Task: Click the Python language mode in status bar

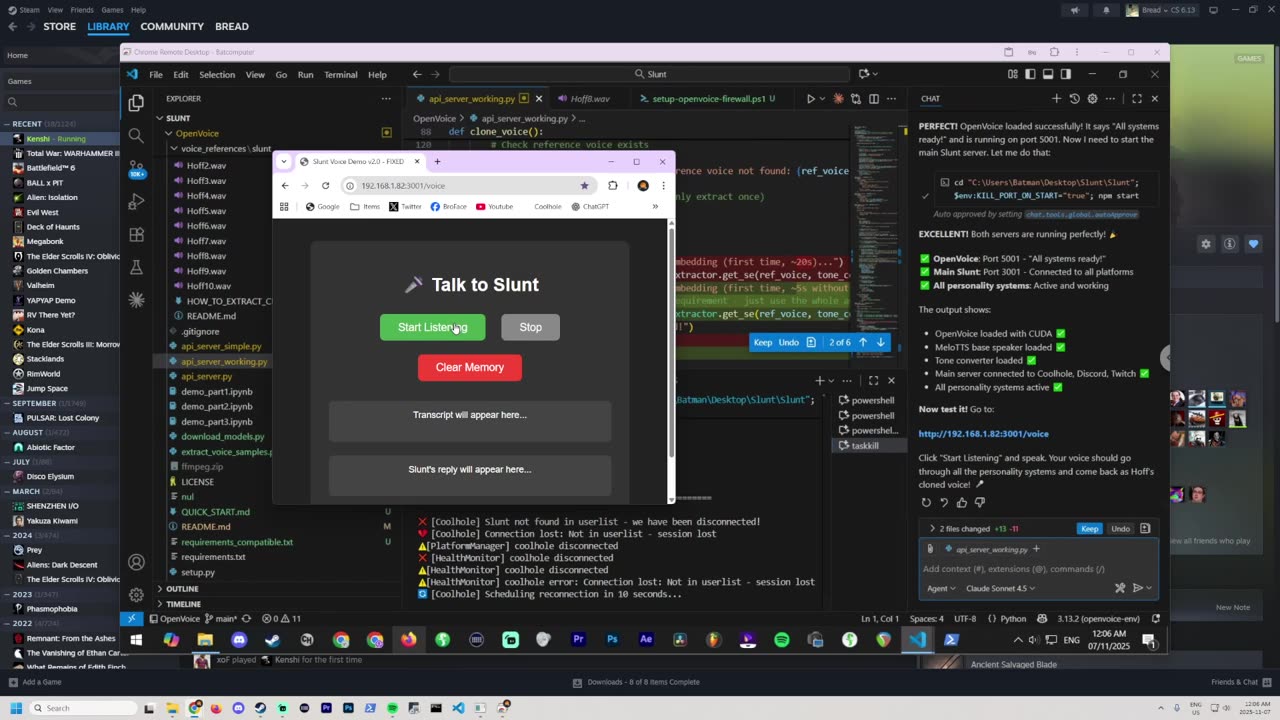Action: (1013, 619)
